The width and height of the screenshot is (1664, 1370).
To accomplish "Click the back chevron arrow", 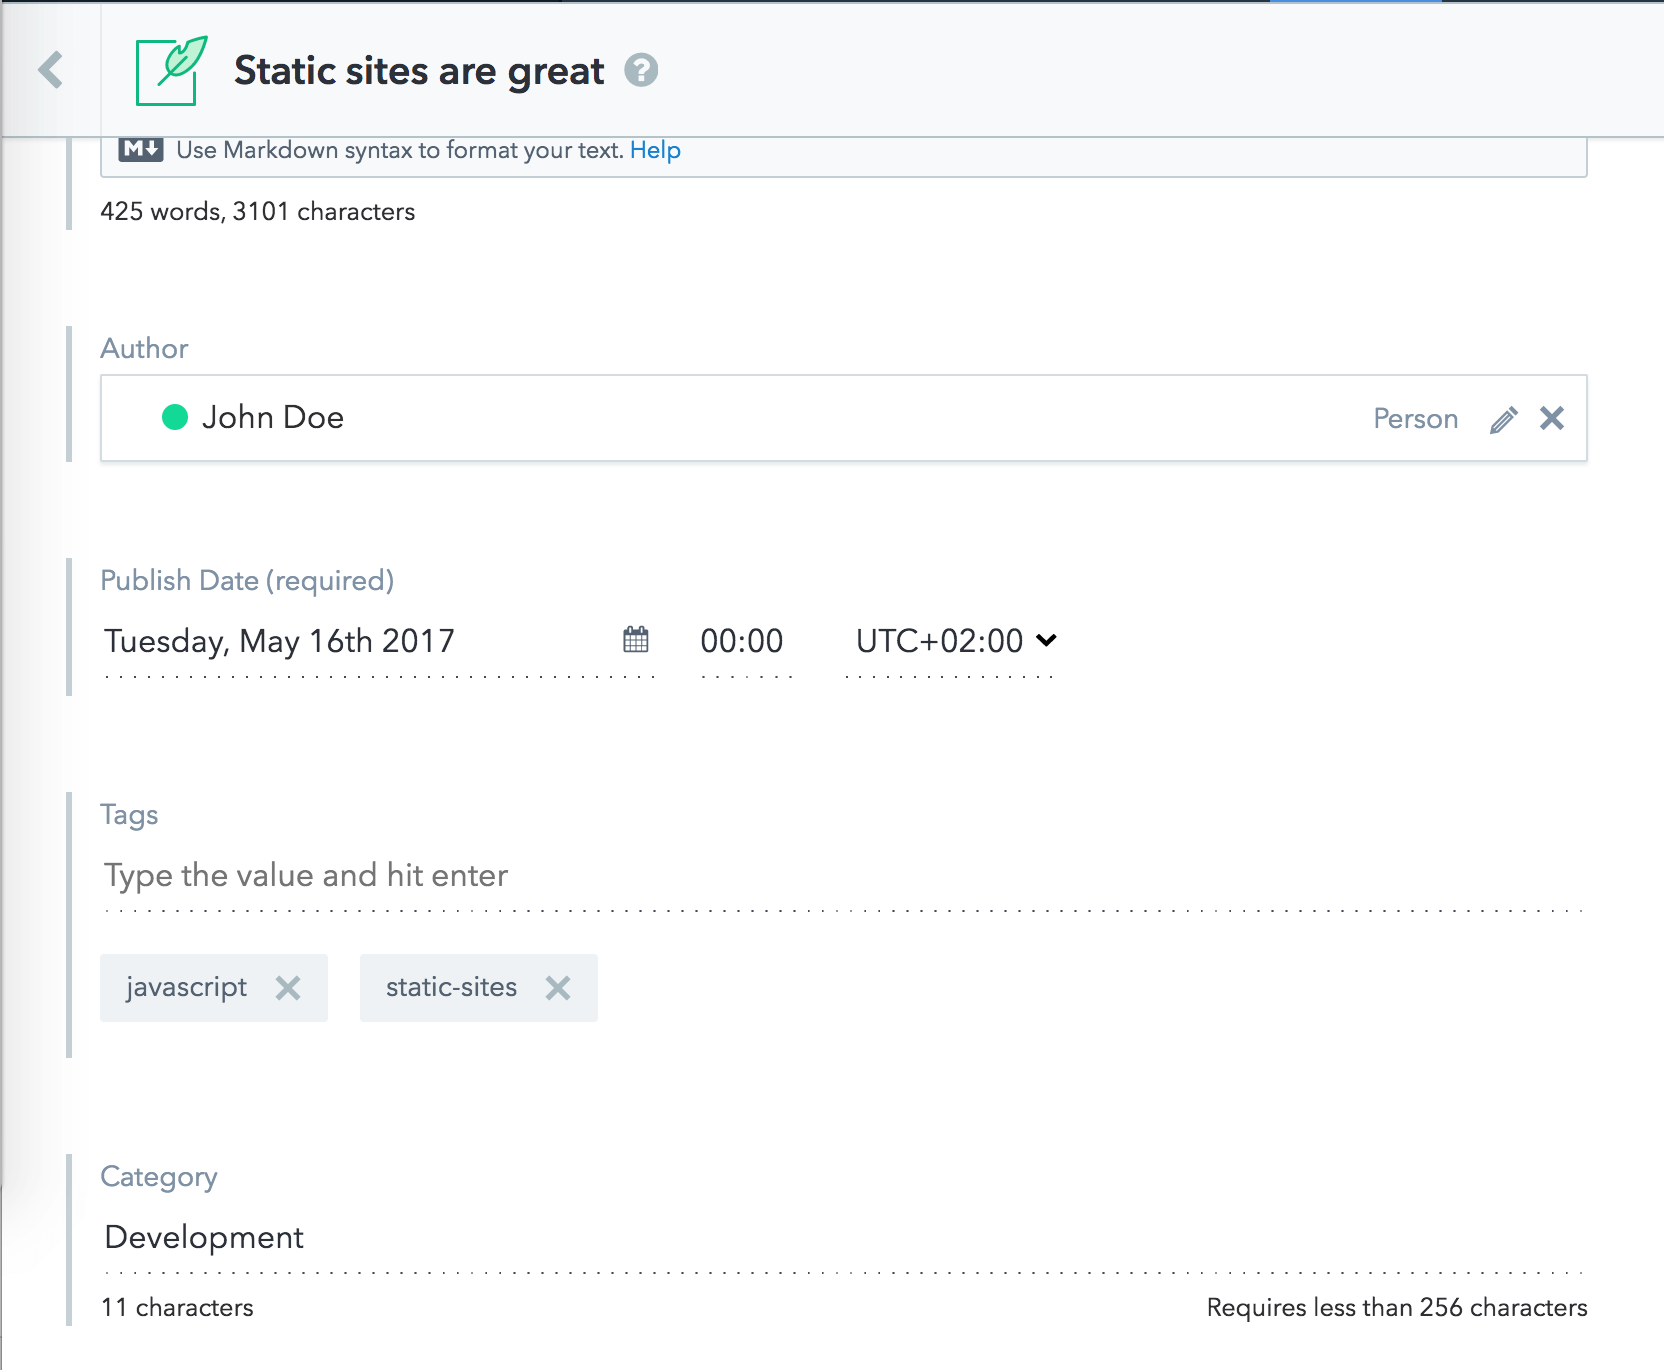I will 51,70.
